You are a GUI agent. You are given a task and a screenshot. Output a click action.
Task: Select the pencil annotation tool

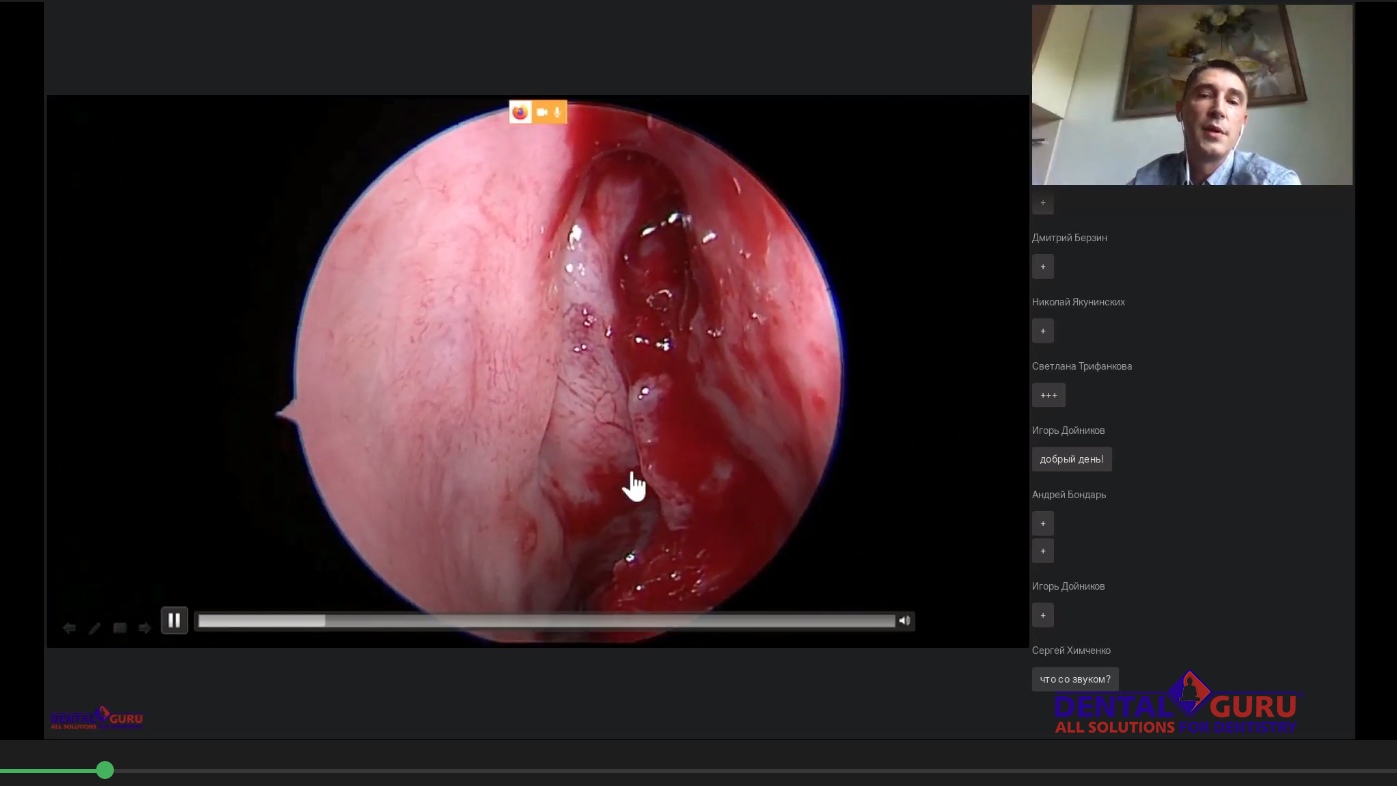tap(94, 628)
